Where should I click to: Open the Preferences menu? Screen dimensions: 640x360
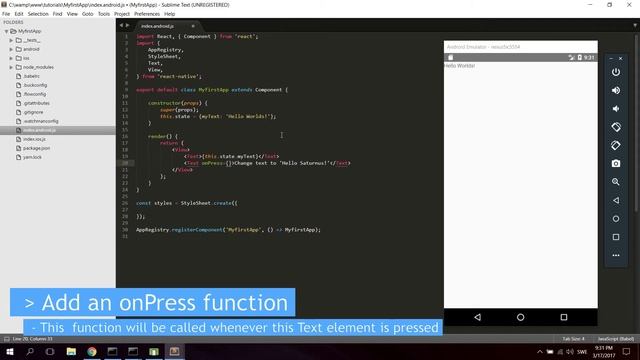coord(147,14)
